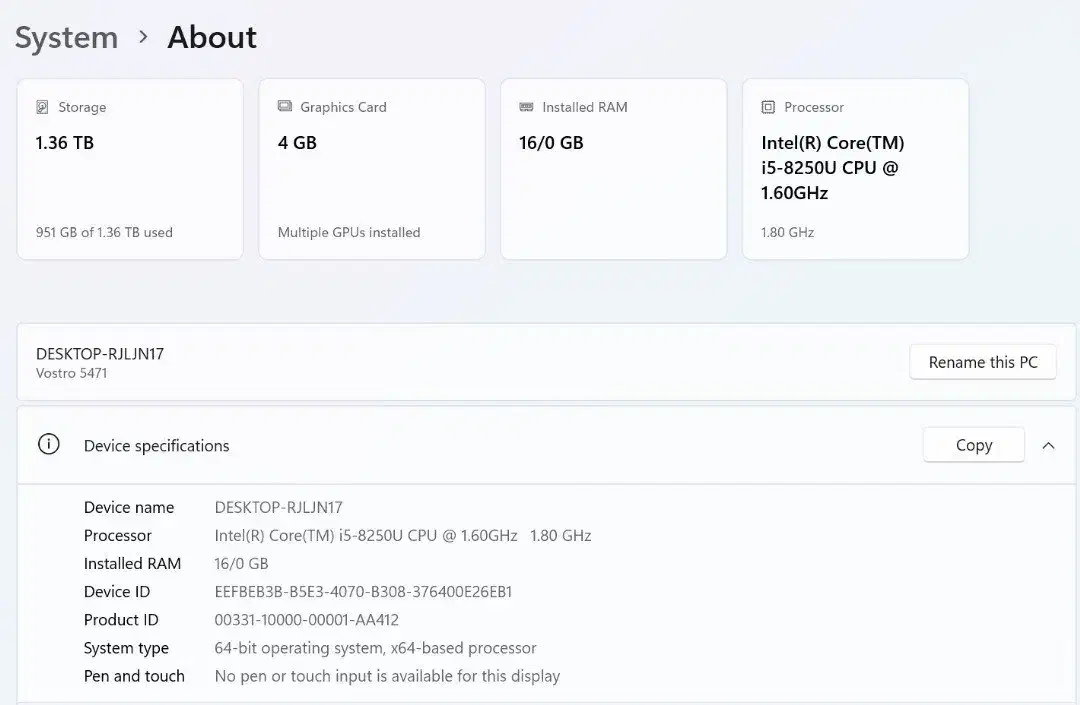Collapse the Device specifications section chevron
The image size is (1080, 705).
(1048, 445)
